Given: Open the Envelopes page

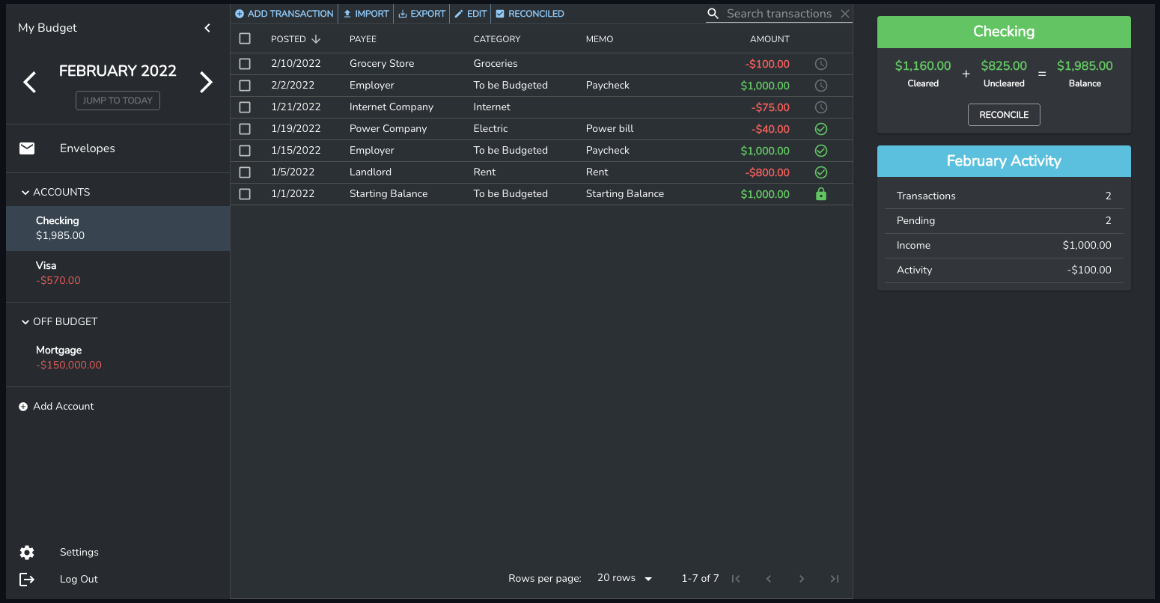Looking at the screenshot, I should (x=87, y=148).
